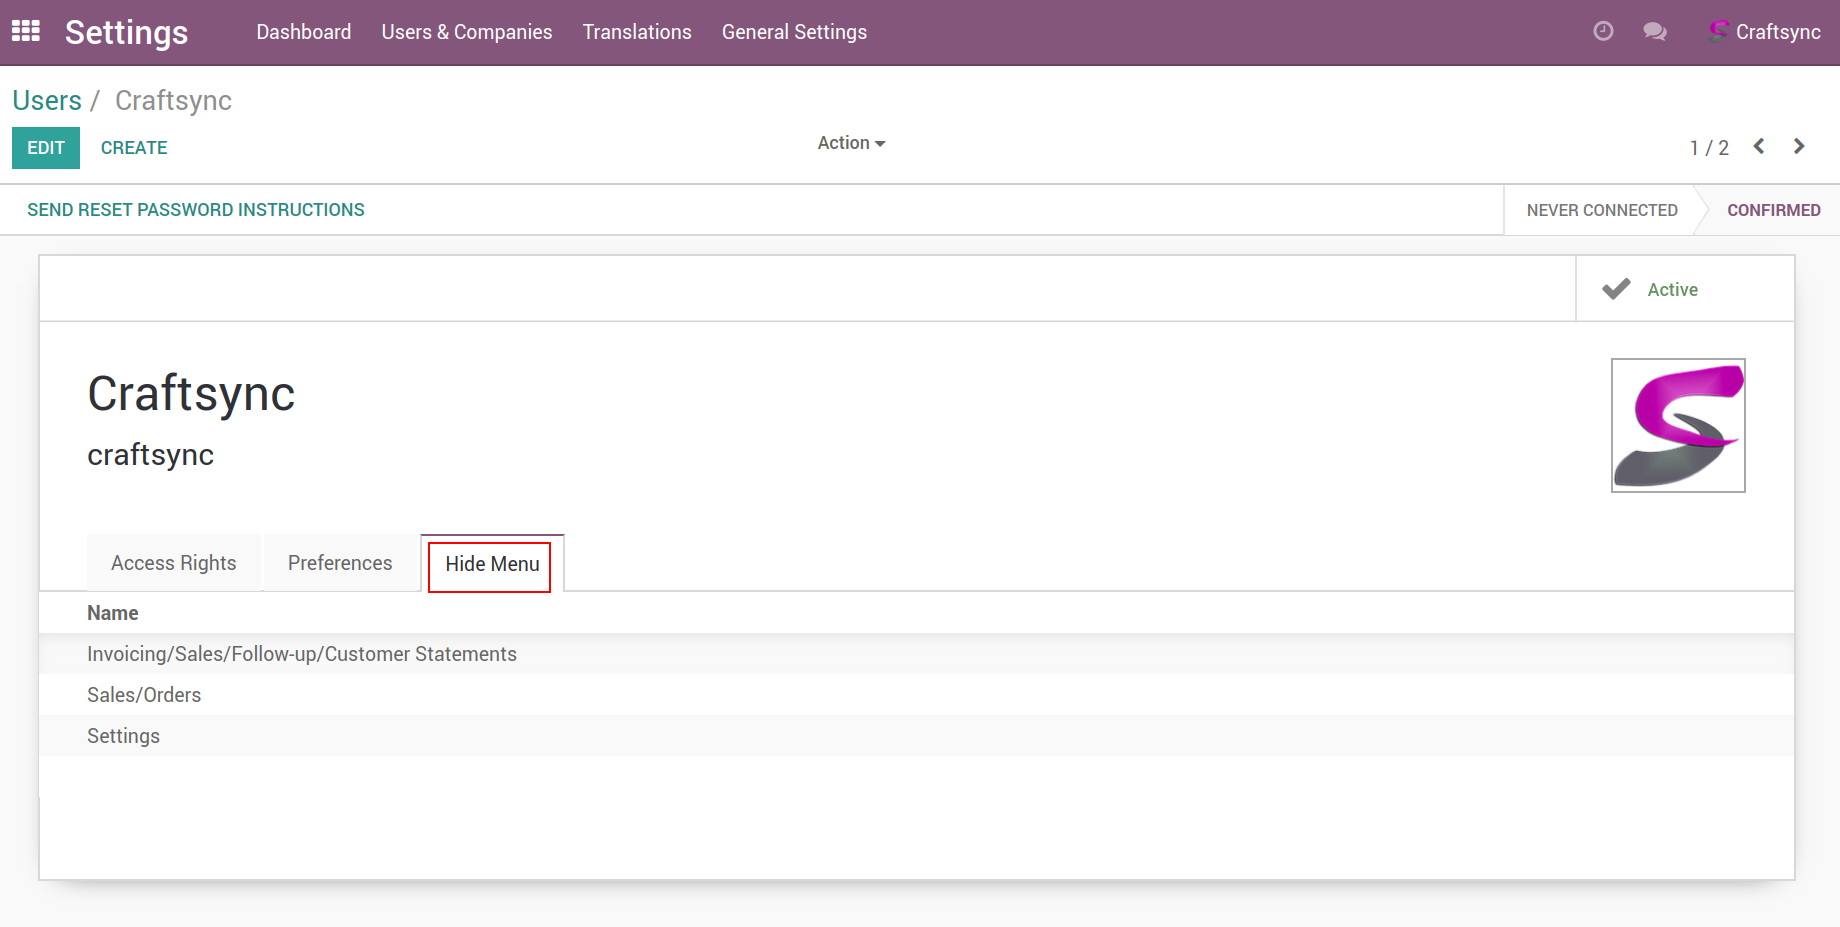Image resolution: width=1840 pixels, height=927 pixels.
Task: Select the Hide Menu tab
Action: pyautogui.click(x=492, y=564)
